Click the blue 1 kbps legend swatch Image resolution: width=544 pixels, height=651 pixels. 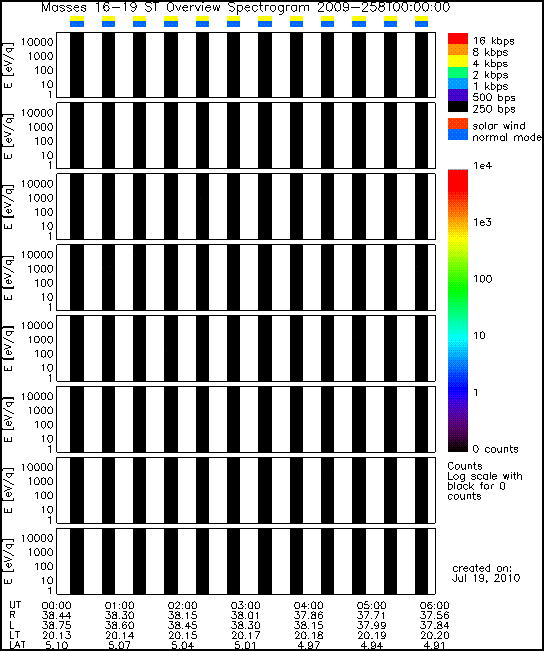[458, 84]
